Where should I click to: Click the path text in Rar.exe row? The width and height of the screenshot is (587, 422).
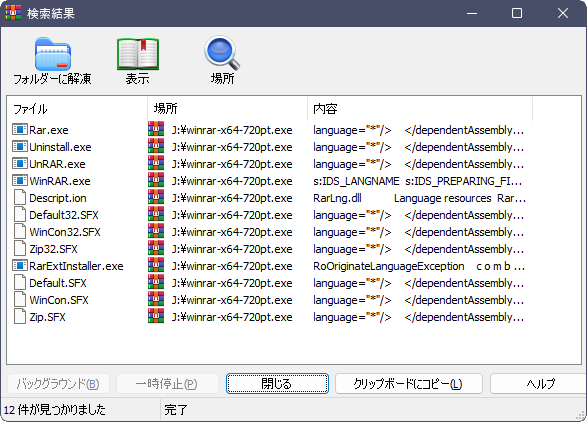coord(232,130)
